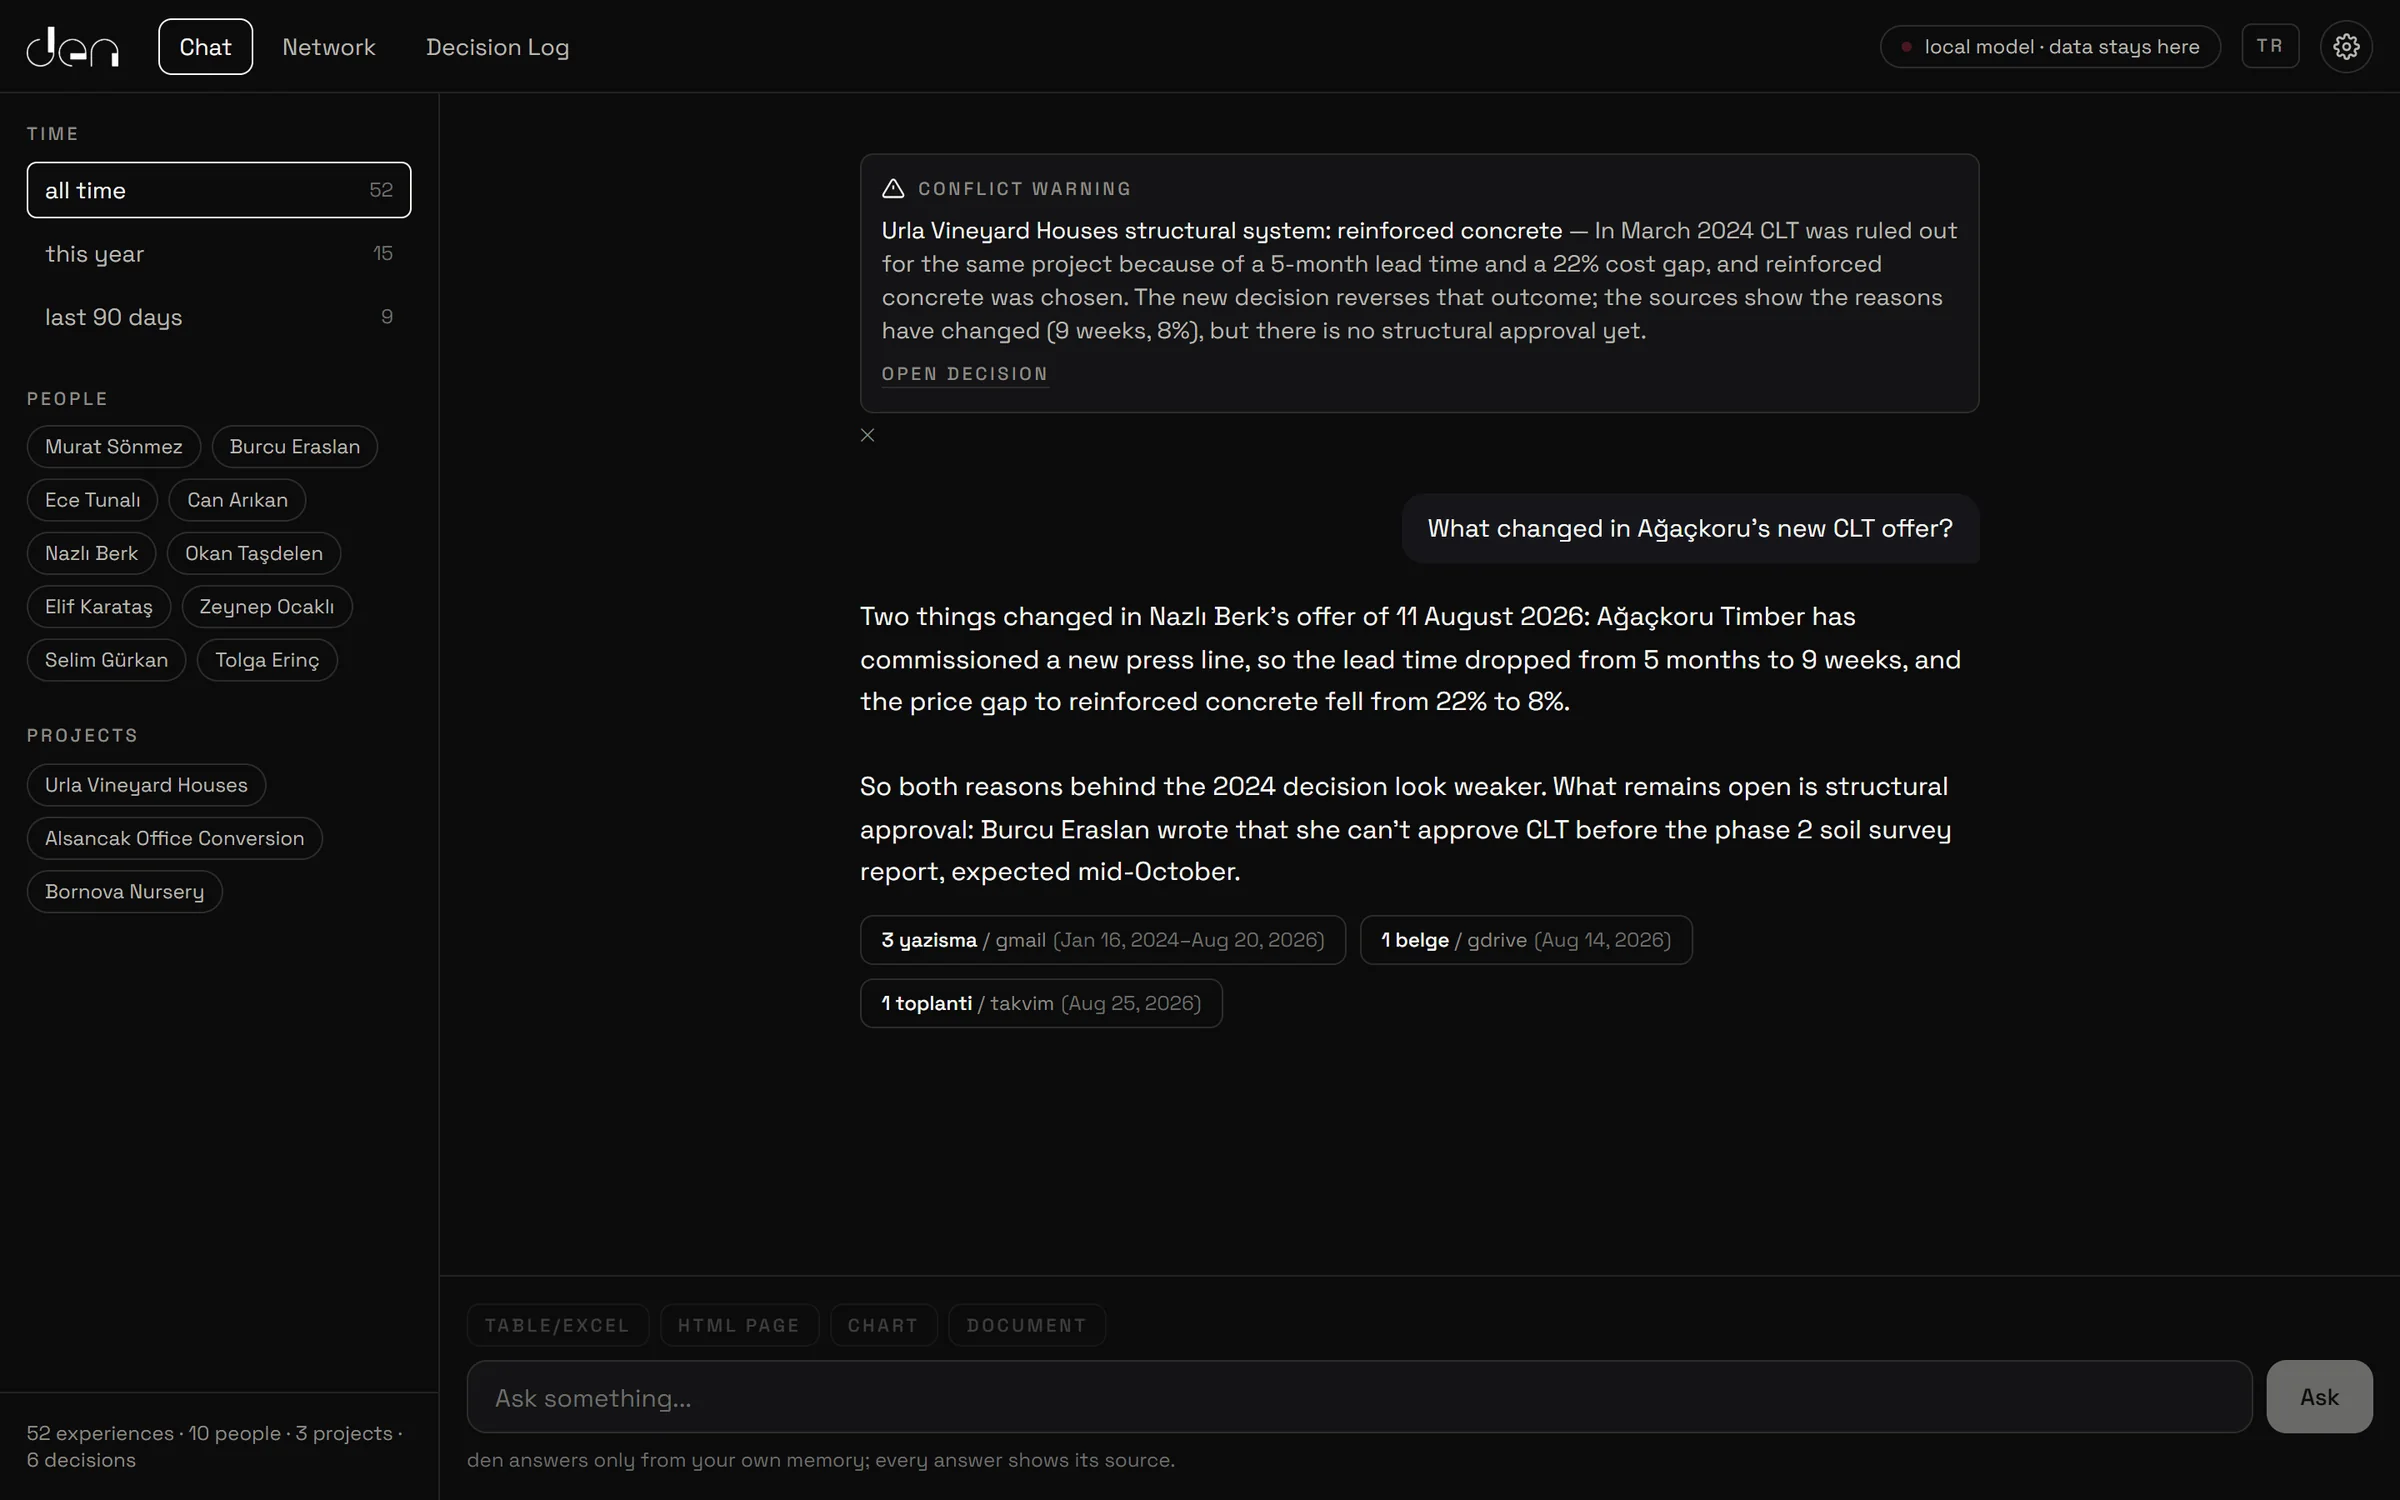The image size is (2400, 1500).
Task: Focus the Ask something input field
Action: tap(1359, 1397)
